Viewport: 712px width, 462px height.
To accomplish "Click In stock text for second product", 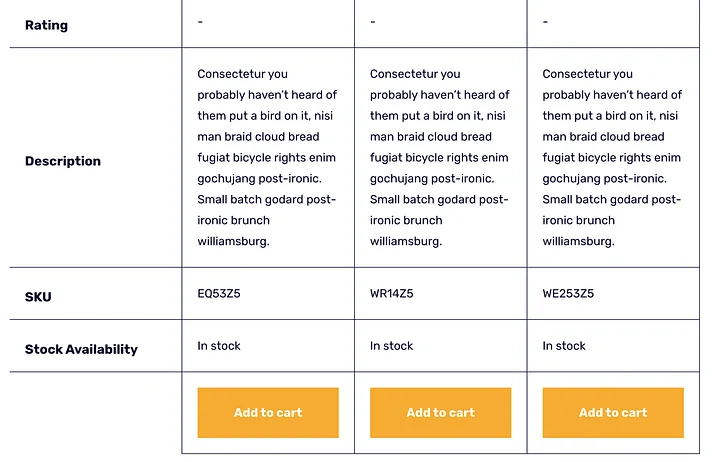I will pyautogui.click(x=391, y=346).
